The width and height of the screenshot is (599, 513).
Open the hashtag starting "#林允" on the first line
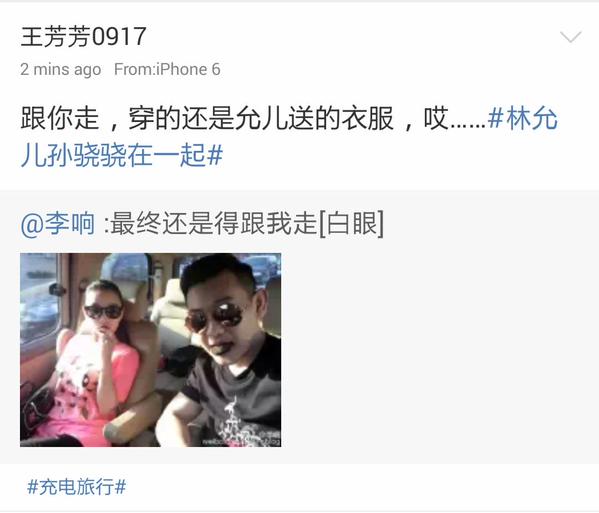coord(523,118)
